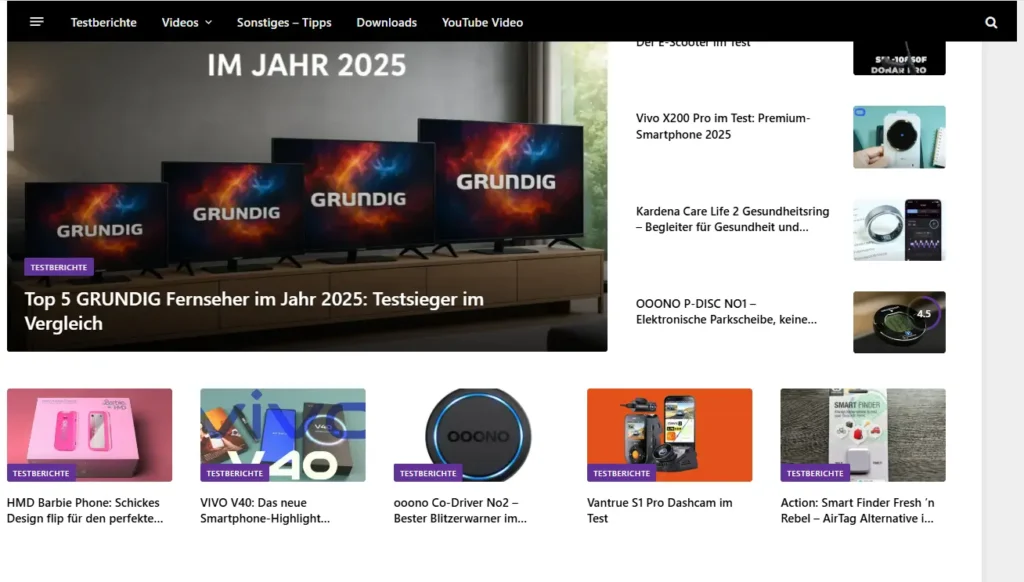Click the TESTBERICHTE badge on the hero image
Viewport: 1024px width, 582px height.
59,267
